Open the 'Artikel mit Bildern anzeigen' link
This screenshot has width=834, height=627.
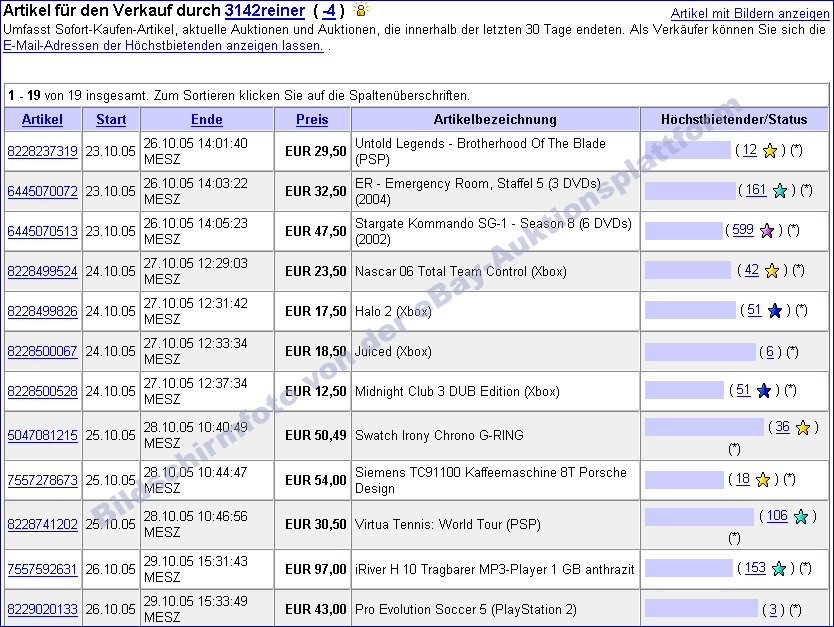[750, 13]
